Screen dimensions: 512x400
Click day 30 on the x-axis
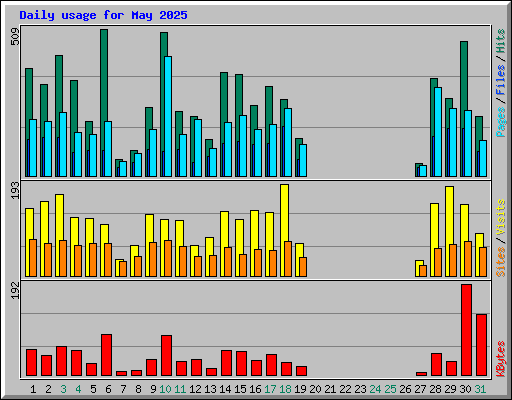click(x=465, y=389)
